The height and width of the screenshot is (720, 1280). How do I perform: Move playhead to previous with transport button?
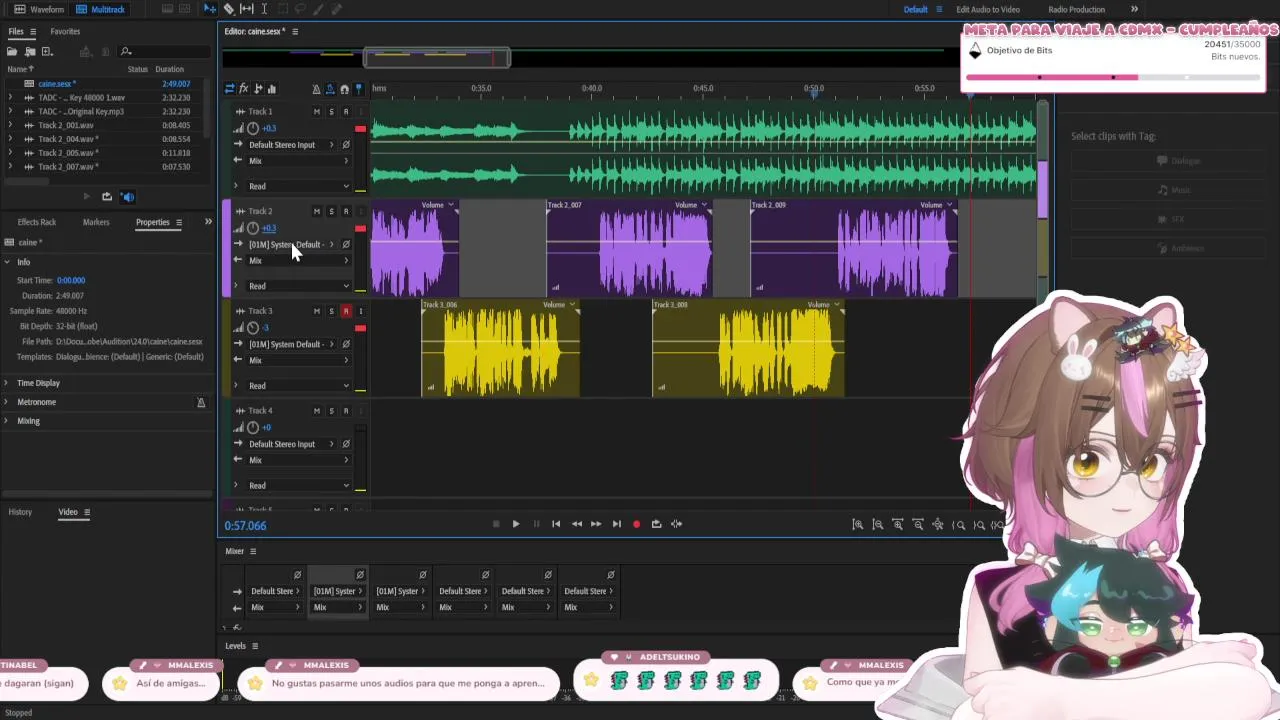click(x=556, y=524)
